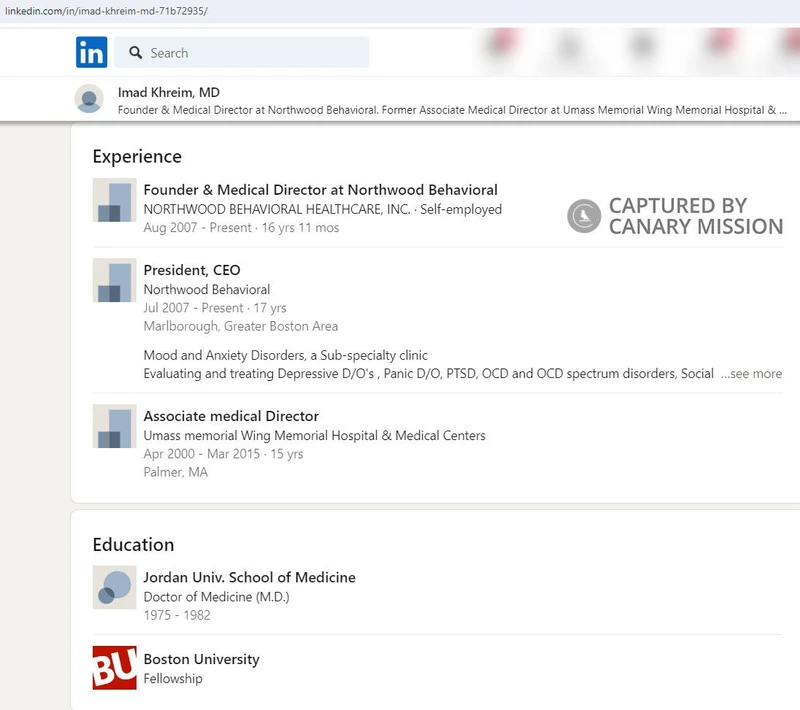Expand description with '...see more'

[x=751, y=374]
